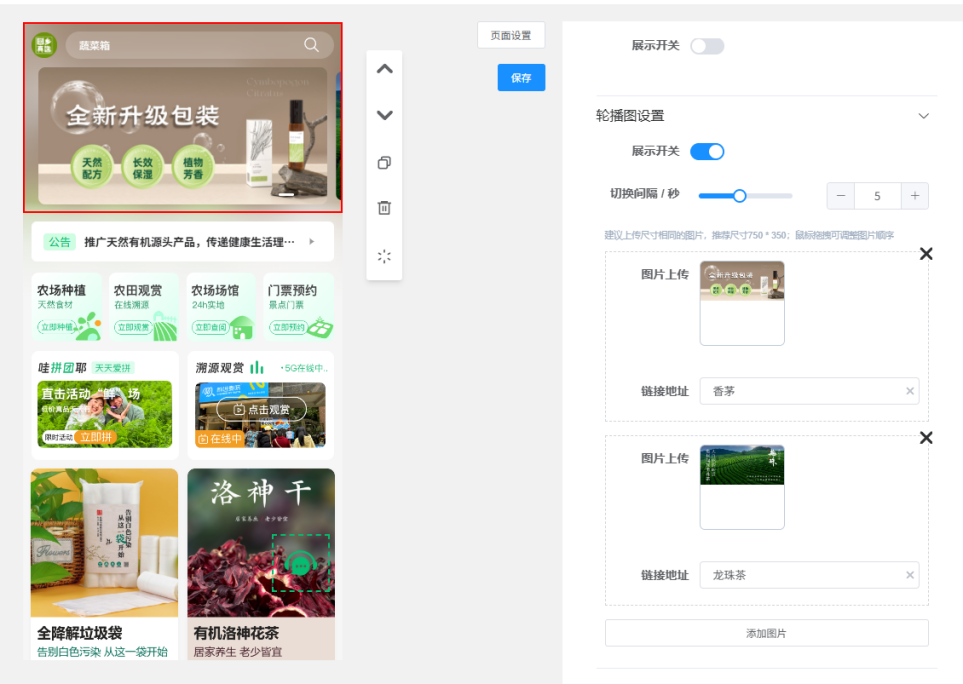963x684 pixels.
Task: Click the 添加图片 add image button
Action: coord(766,632)
